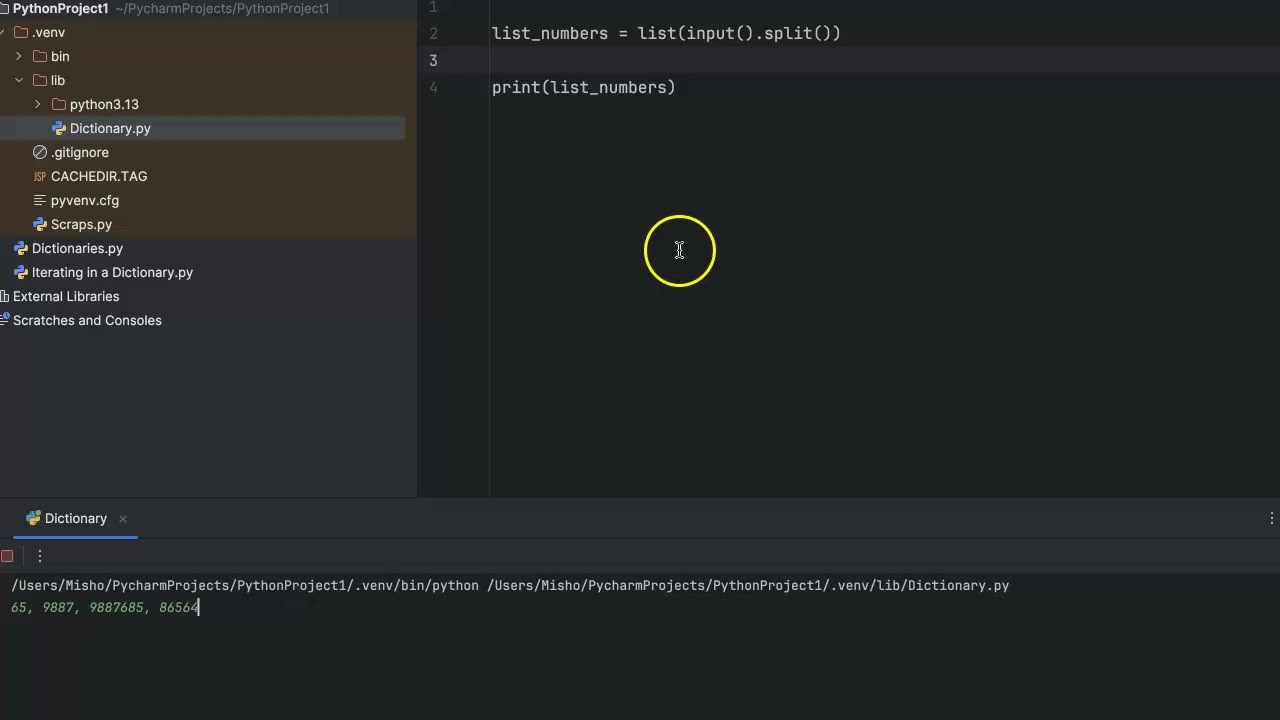Open Scraps.py in the project tree

coord(81,224)
